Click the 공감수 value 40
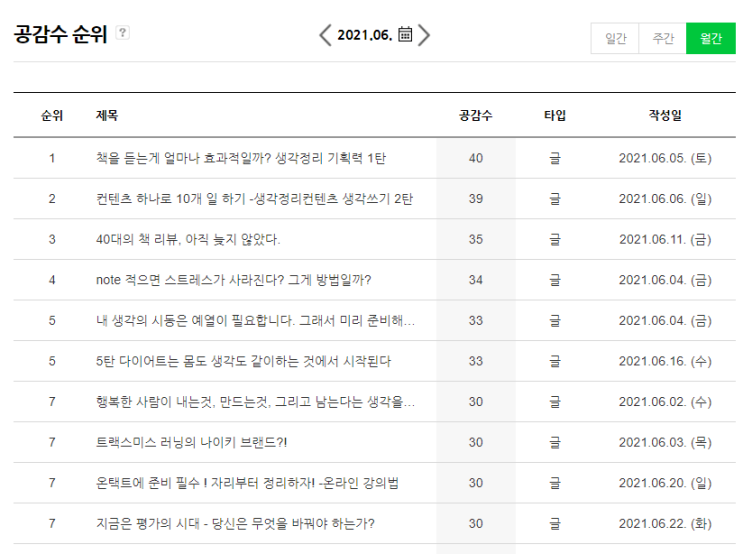The image size is (743, 554). [476, 158]
